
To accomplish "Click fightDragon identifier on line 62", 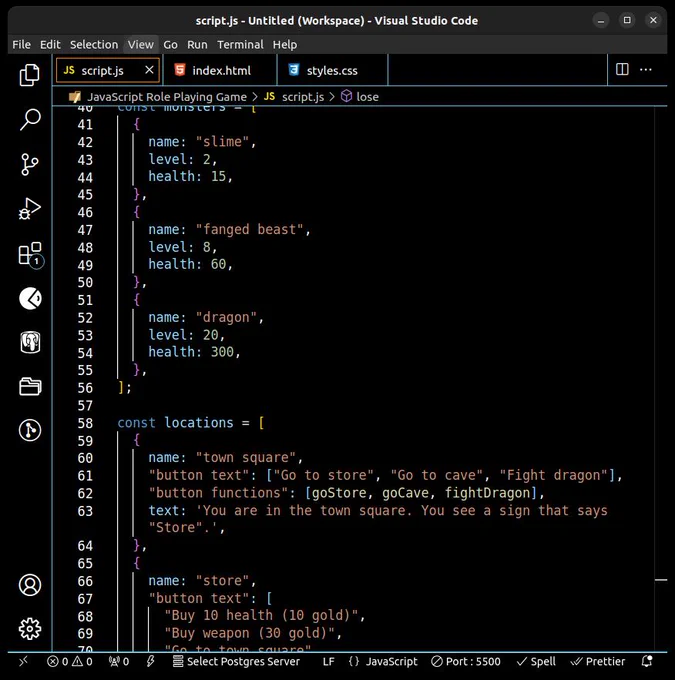I will tap(488, 493).
